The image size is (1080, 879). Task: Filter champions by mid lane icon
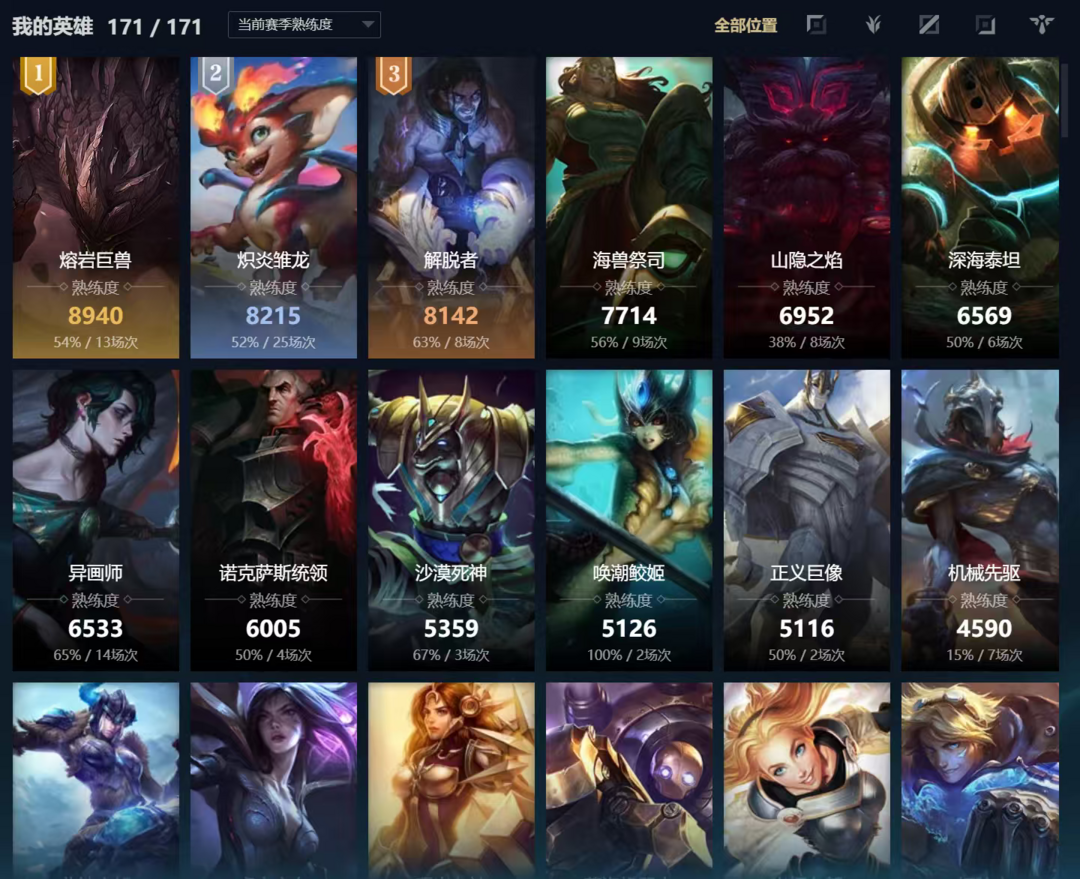click(929, 25)
